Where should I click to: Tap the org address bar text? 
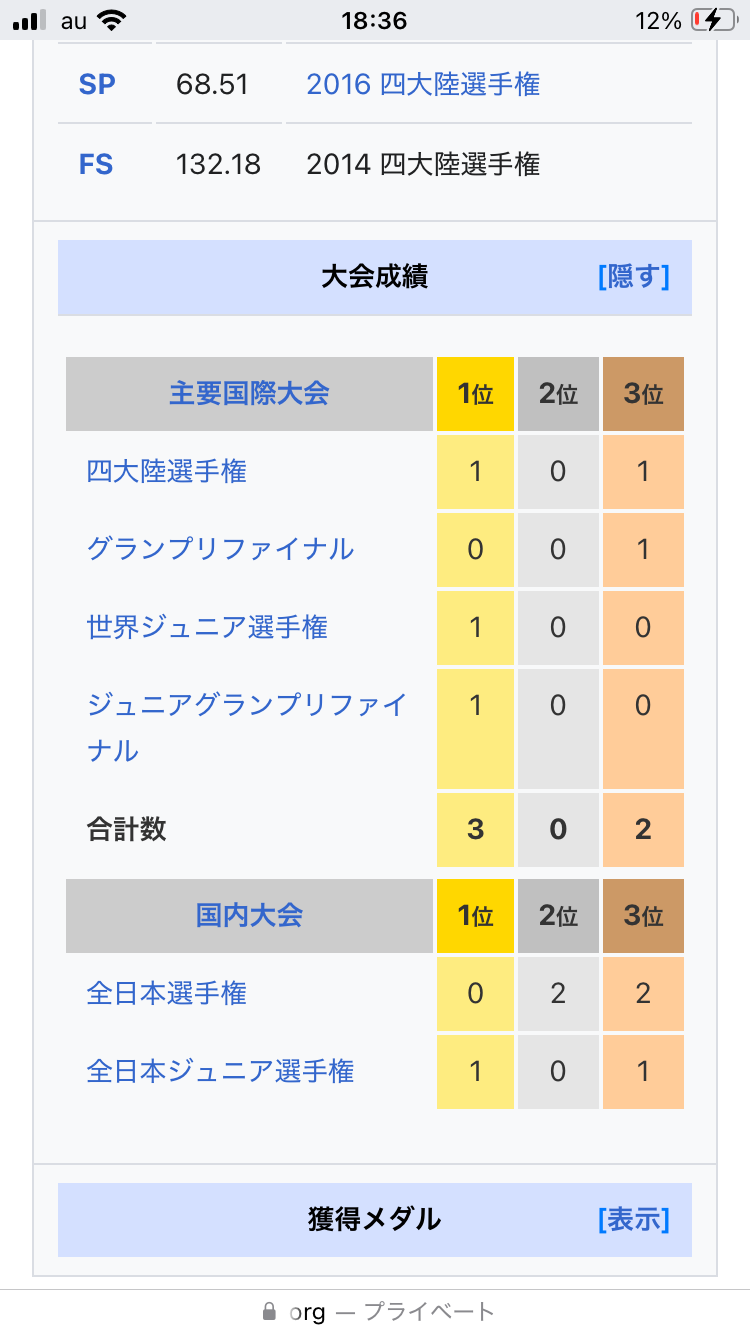307,1311
